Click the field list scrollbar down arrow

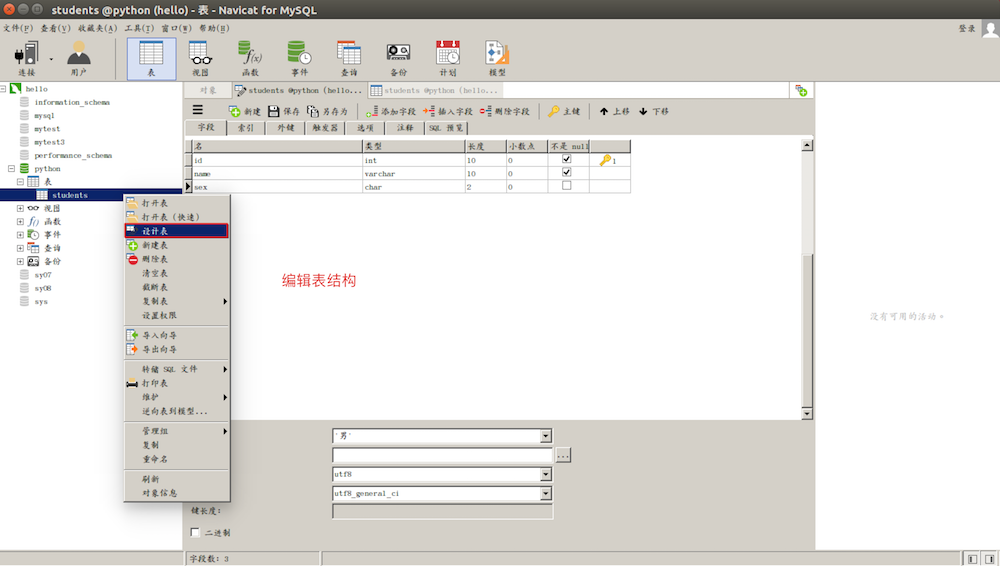point(807,413)
